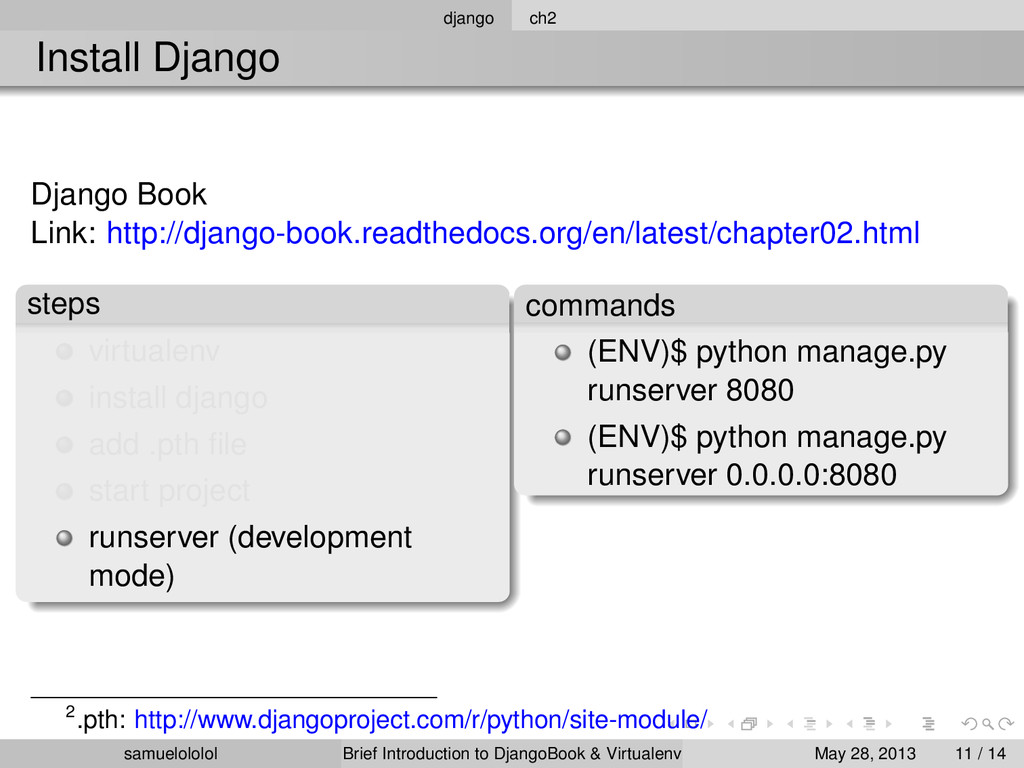
Task: Click the dimmed start project step
Action: pyautogui.click(x=169, y=491)
